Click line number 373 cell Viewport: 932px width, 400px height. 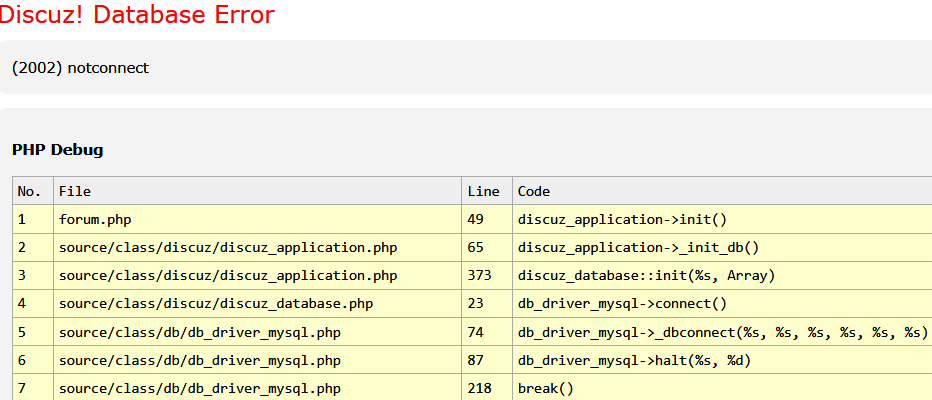coord(487,276)
